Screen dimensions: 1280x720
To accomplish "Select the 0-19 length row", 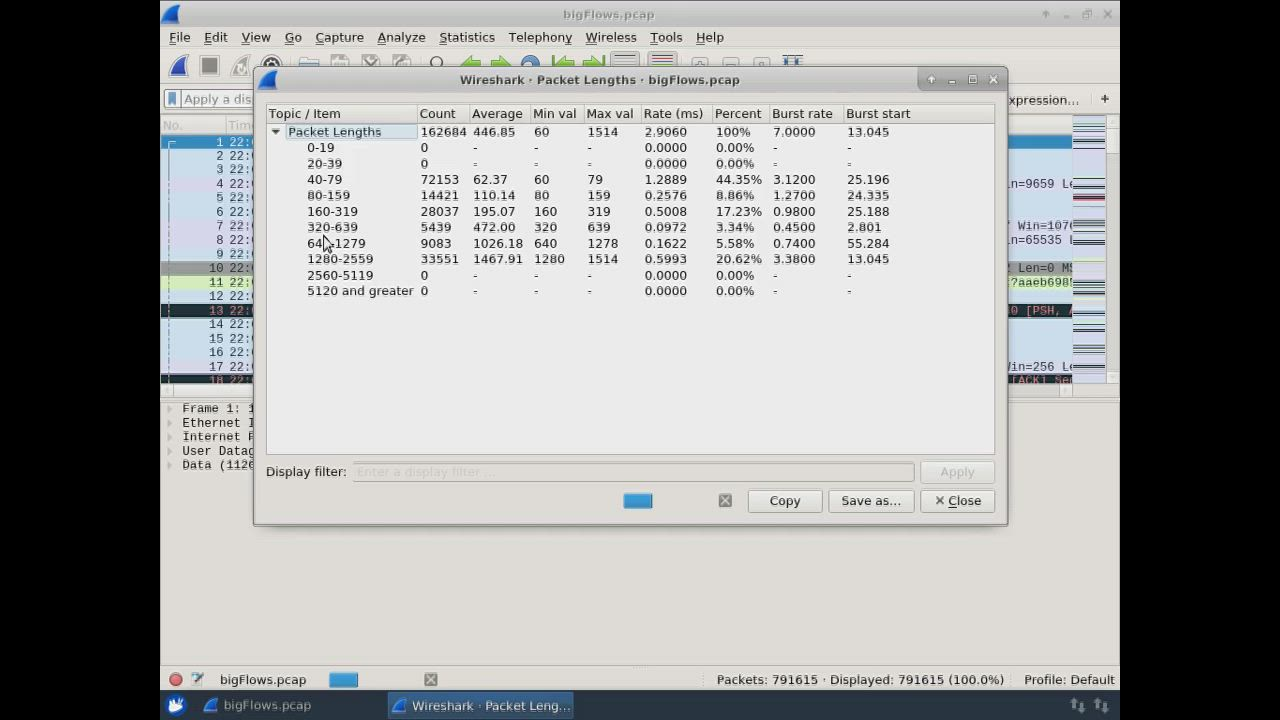I will click(630, 148).
